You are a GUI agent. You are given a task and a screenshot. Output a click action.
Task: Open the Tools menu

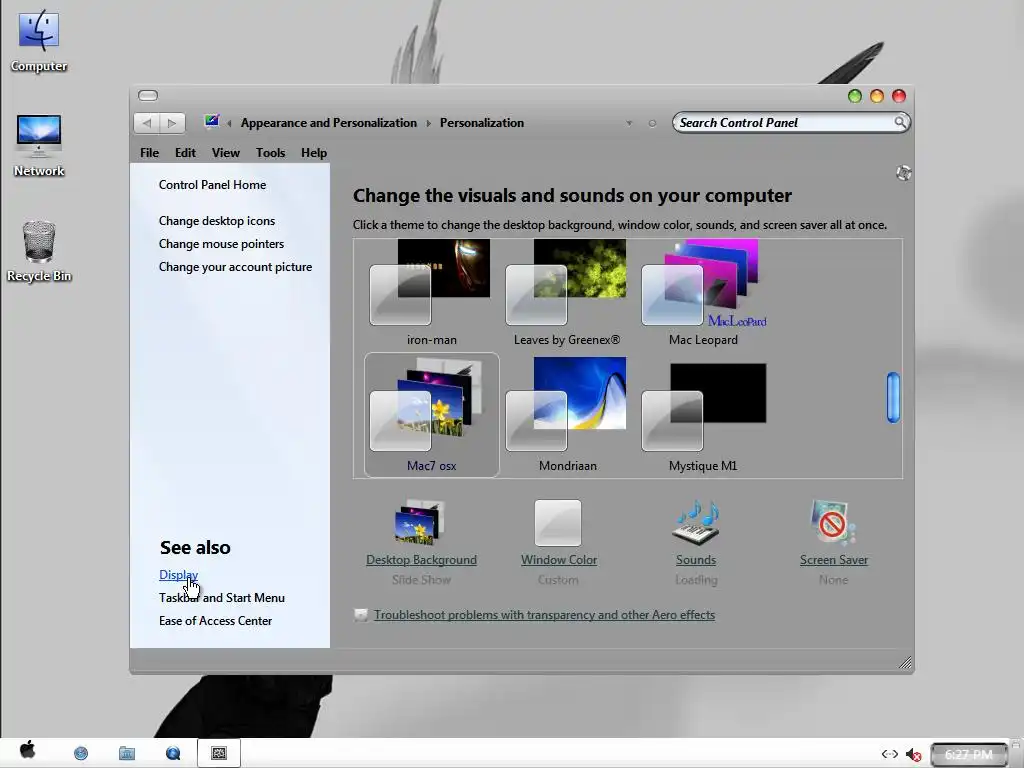(x=270, y=153)
